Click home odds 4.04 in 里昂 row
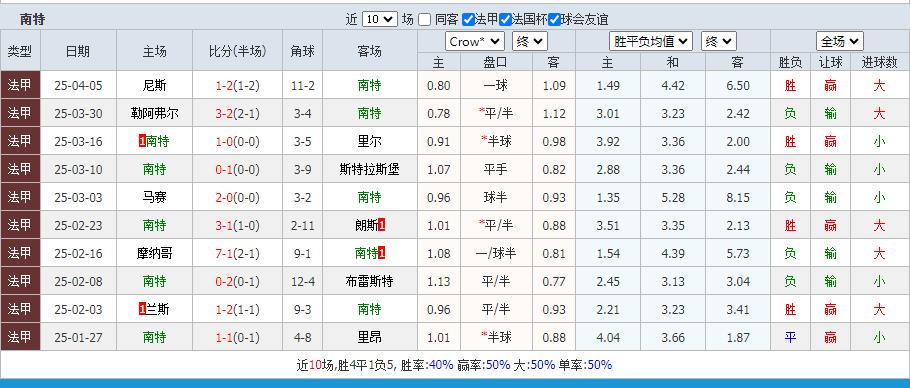 [x=608, y=337]
